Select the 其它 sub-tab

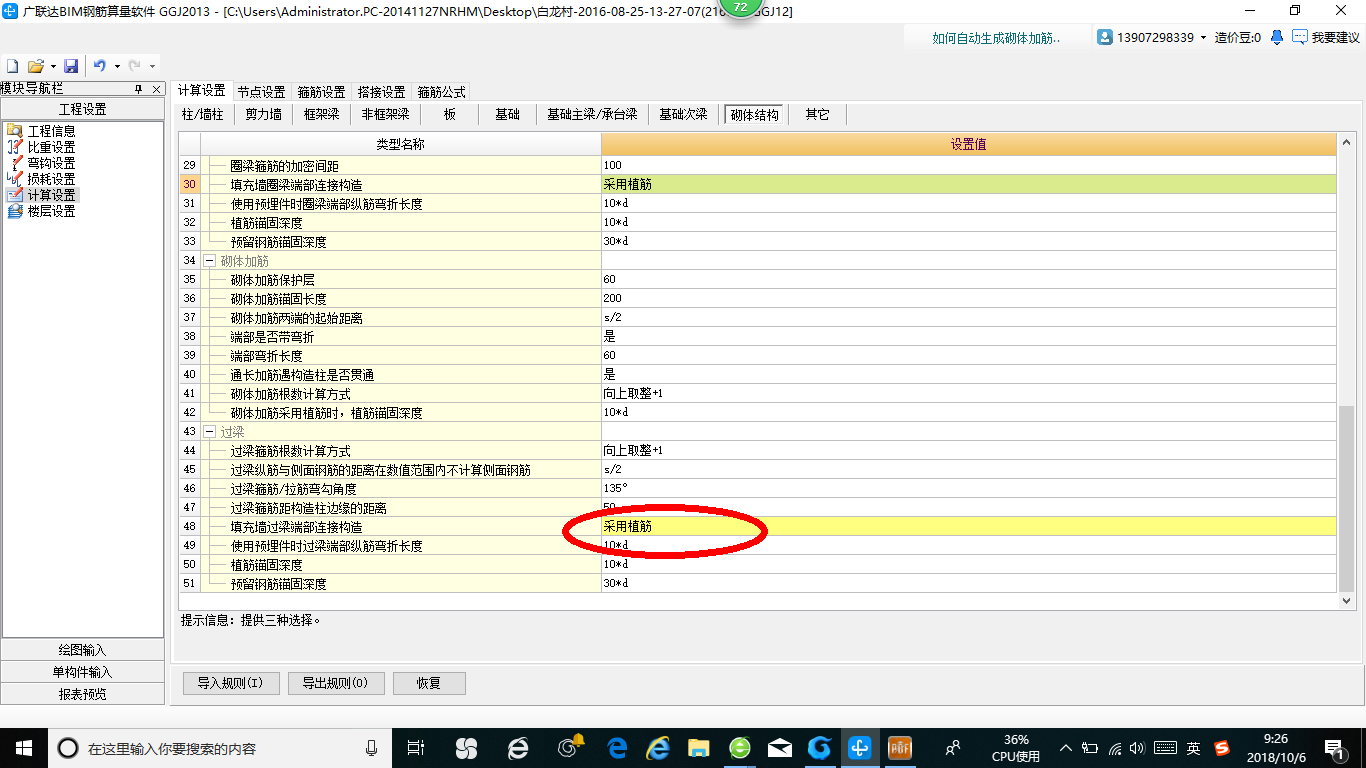(817, 114)
